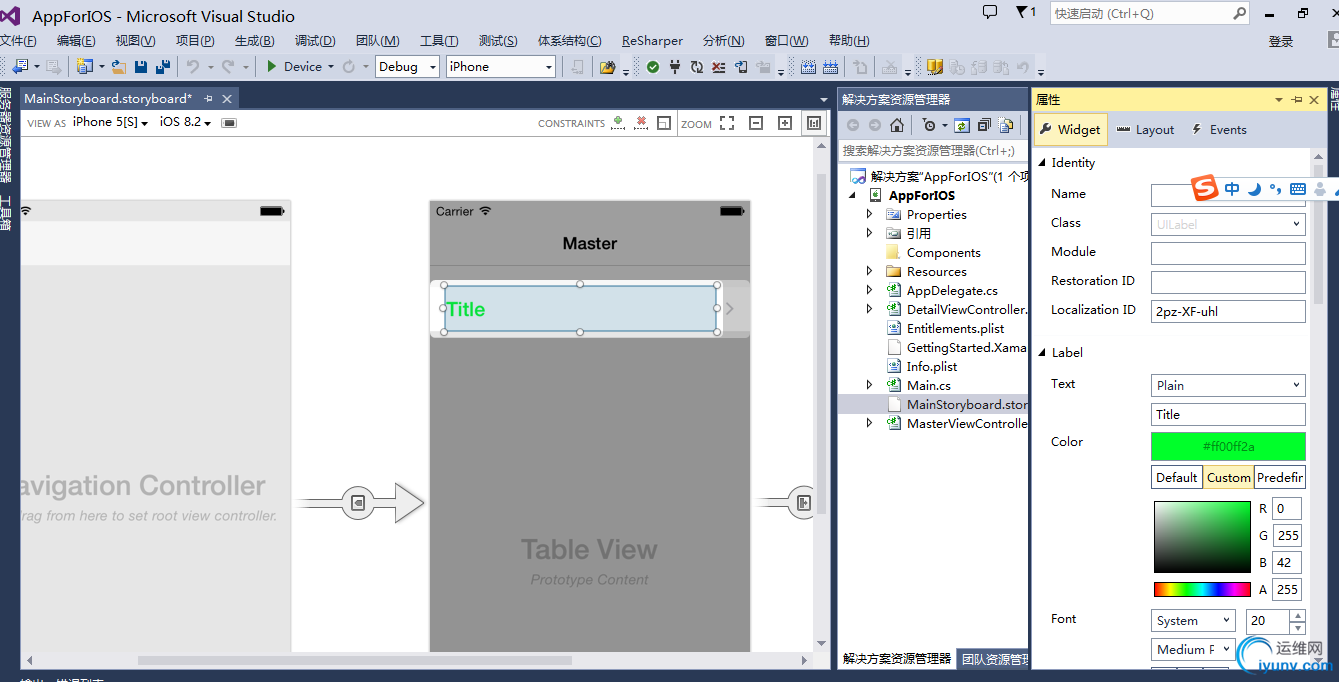The height and width of the screenshot is (682, 1339).
Task: Open AppDelegate.cs in Solution Explorer
Action: [951, 290]
